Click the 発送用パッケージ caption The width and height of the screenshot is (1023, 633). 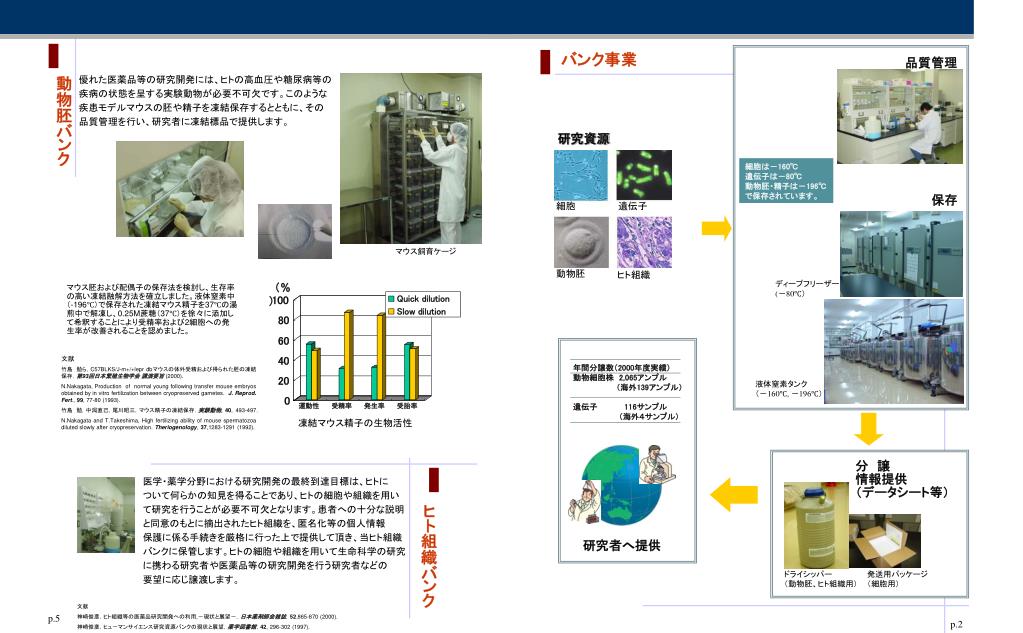[897, 574]
